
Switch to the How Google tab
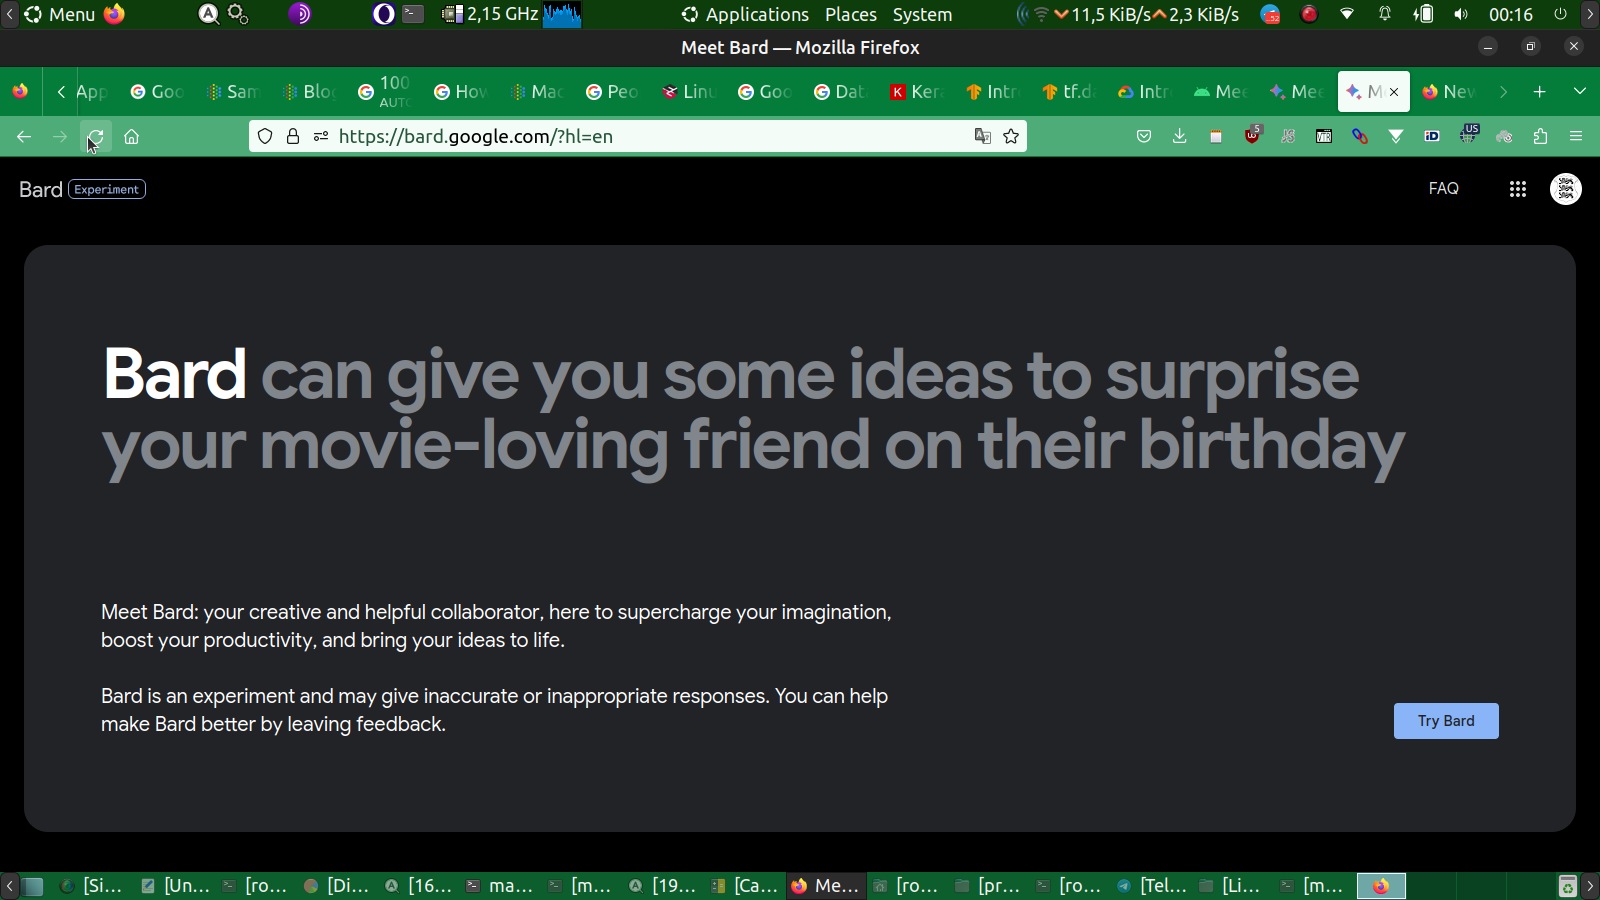[460, 92]
